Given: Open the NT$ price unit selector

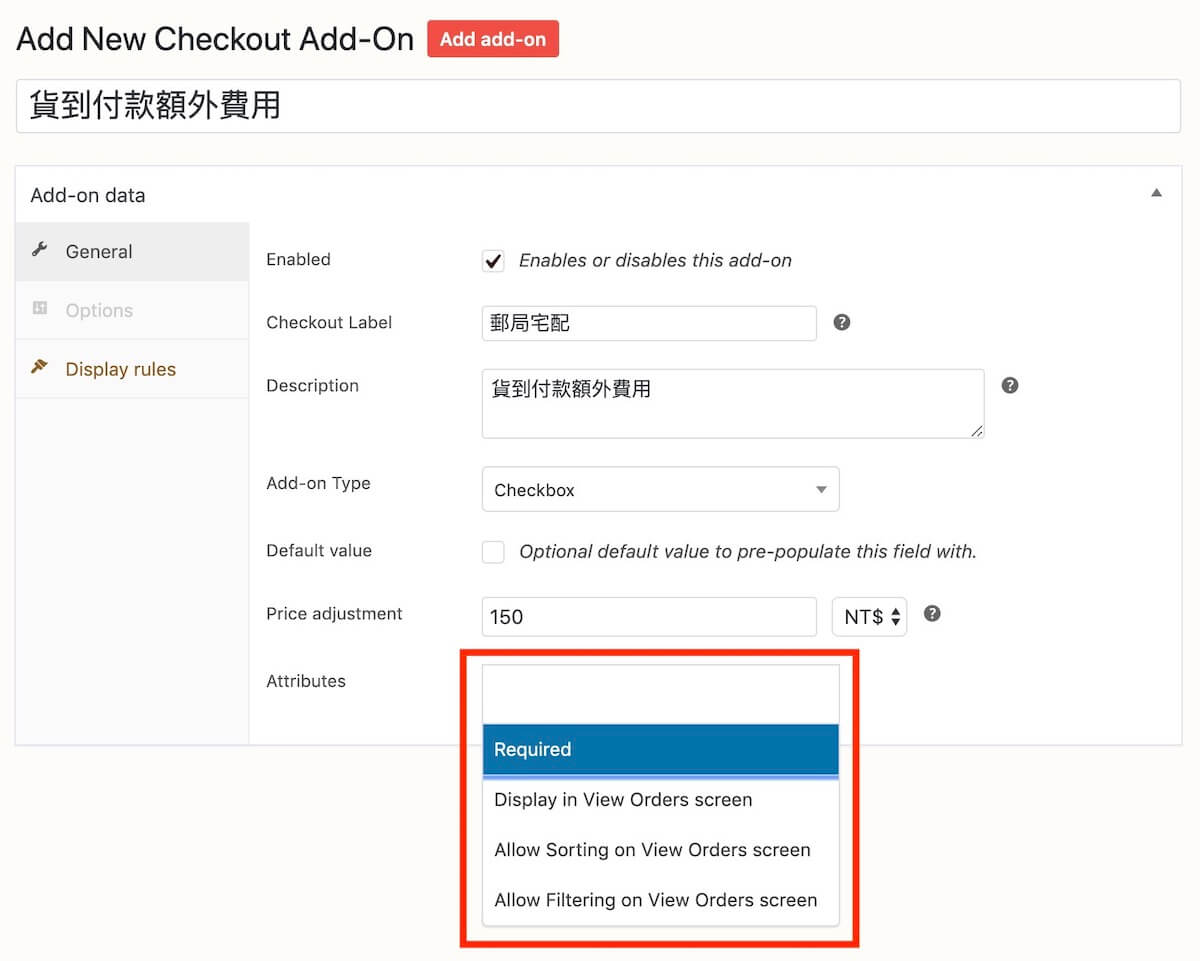Looking at the screenshot, I should pos(869,617).
